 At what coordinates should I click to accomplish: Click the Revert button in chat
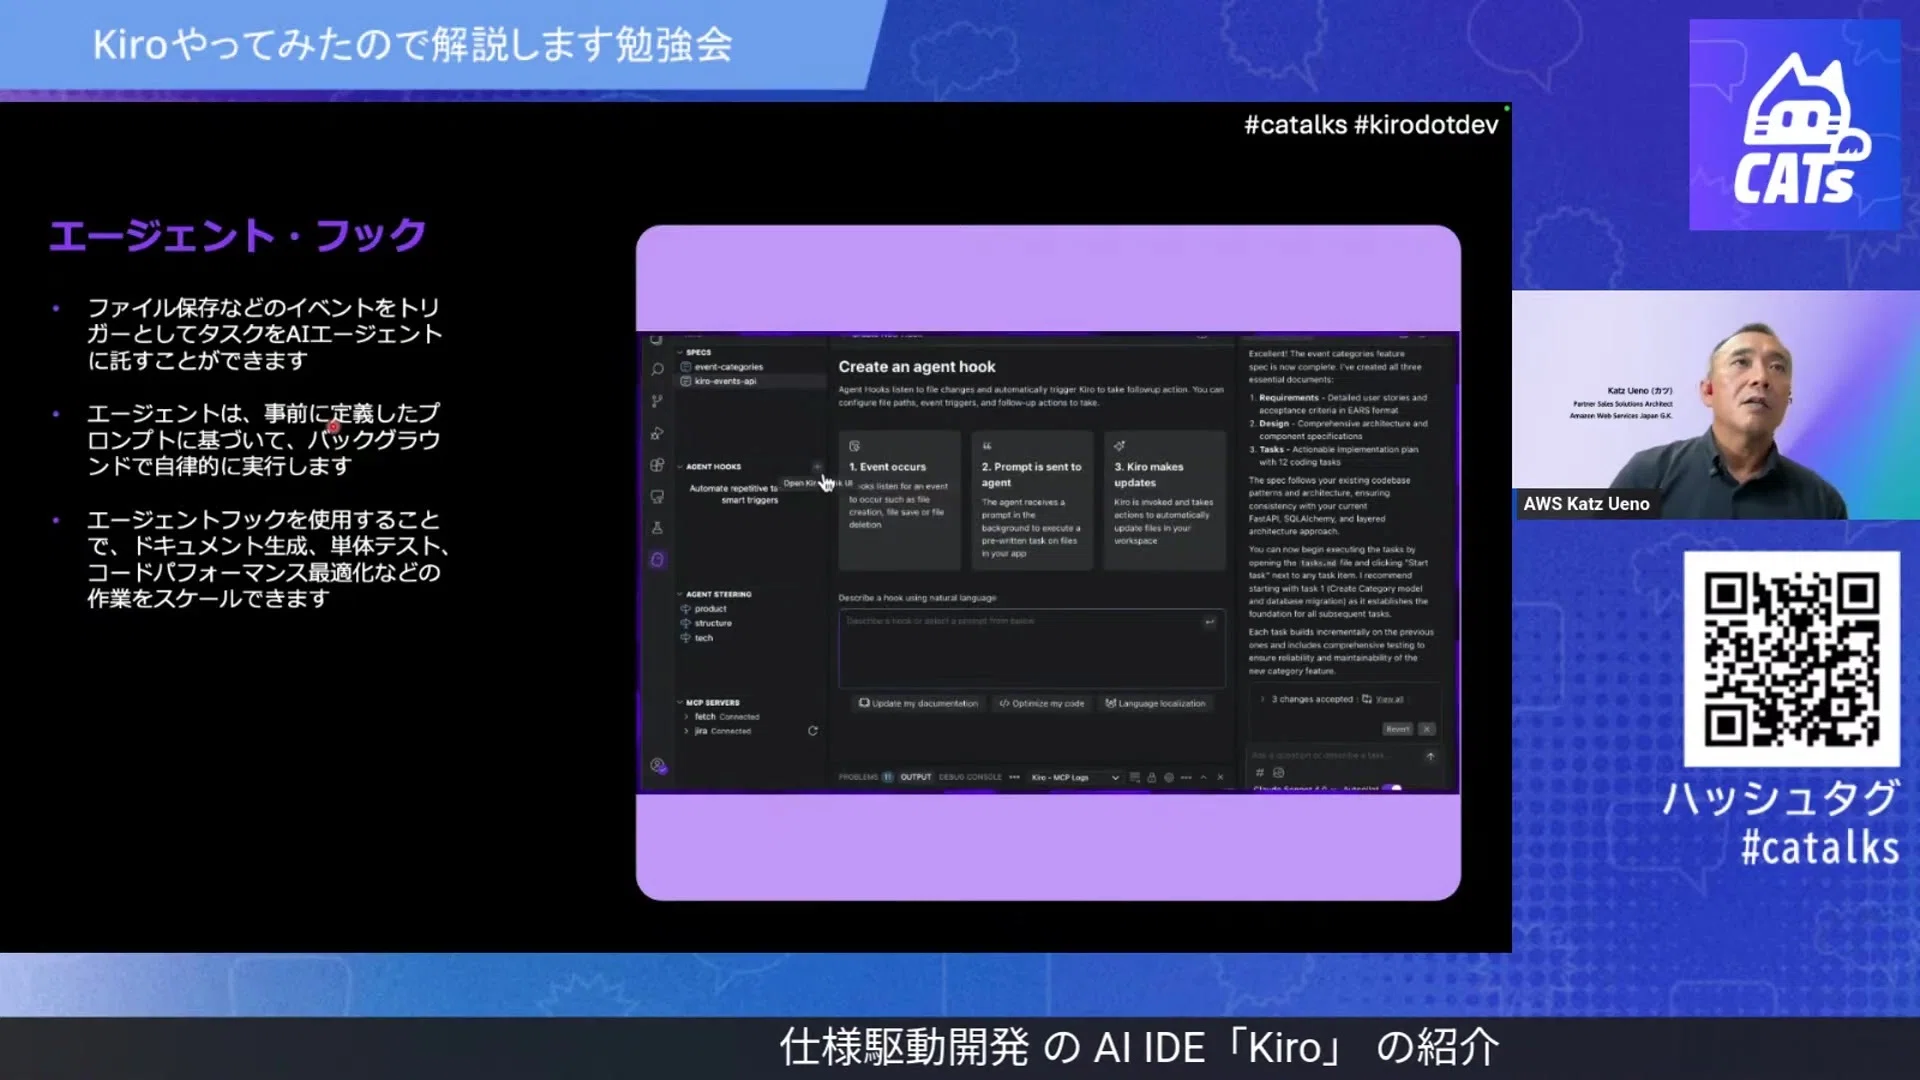click(1397, 729)
